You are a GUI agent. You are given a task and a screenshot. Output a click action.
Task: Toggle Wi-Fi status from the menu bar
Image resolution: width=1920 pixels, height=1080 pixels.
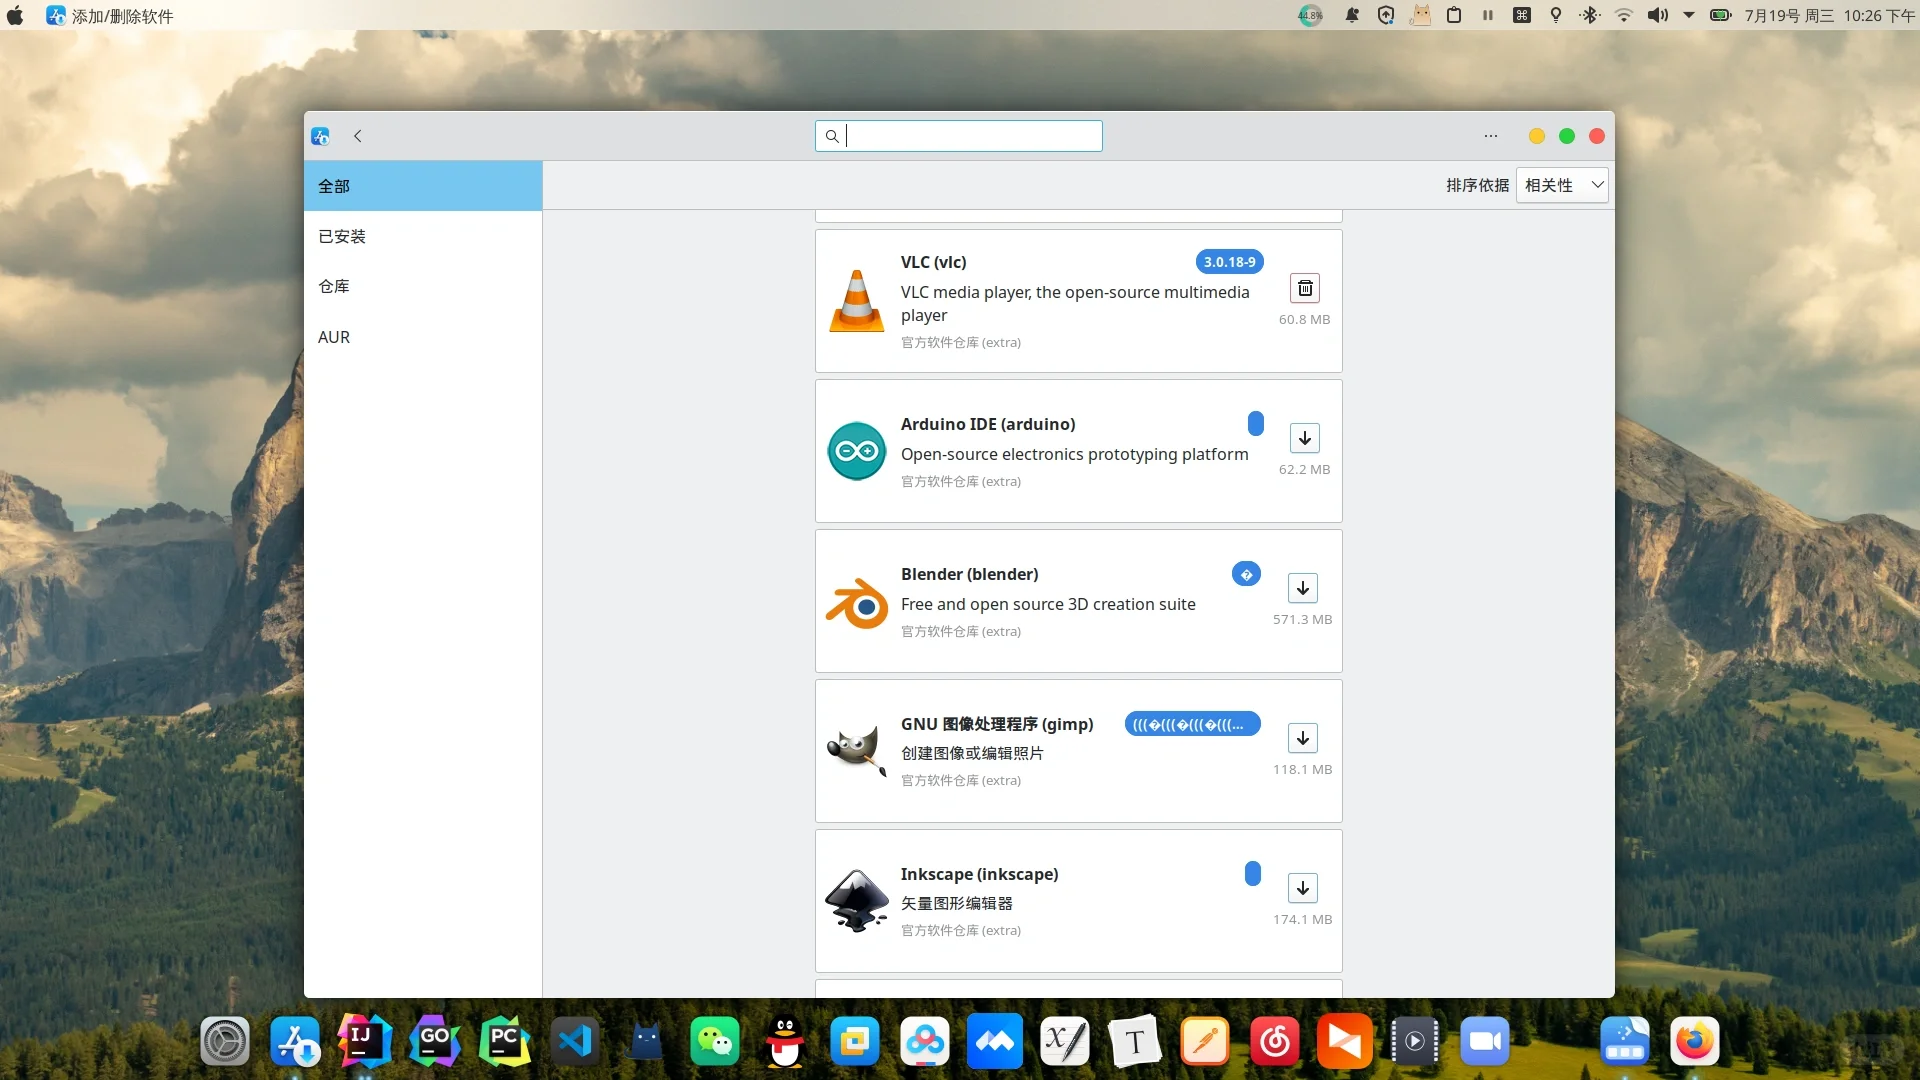[x=1622, y=15]
